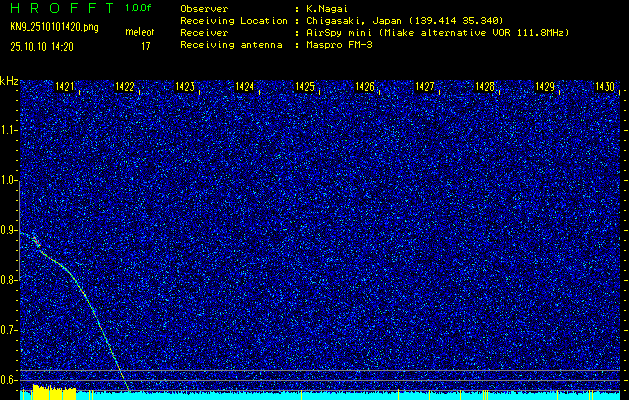Click the HROFFT title text
629x400 pixels.
60,7
